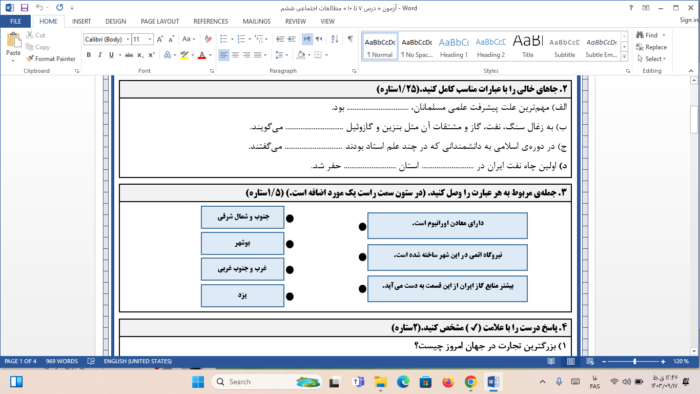This screenshot has height=394, width=700.
Task: Click the Copy command
Action: [x=38, y=47]
